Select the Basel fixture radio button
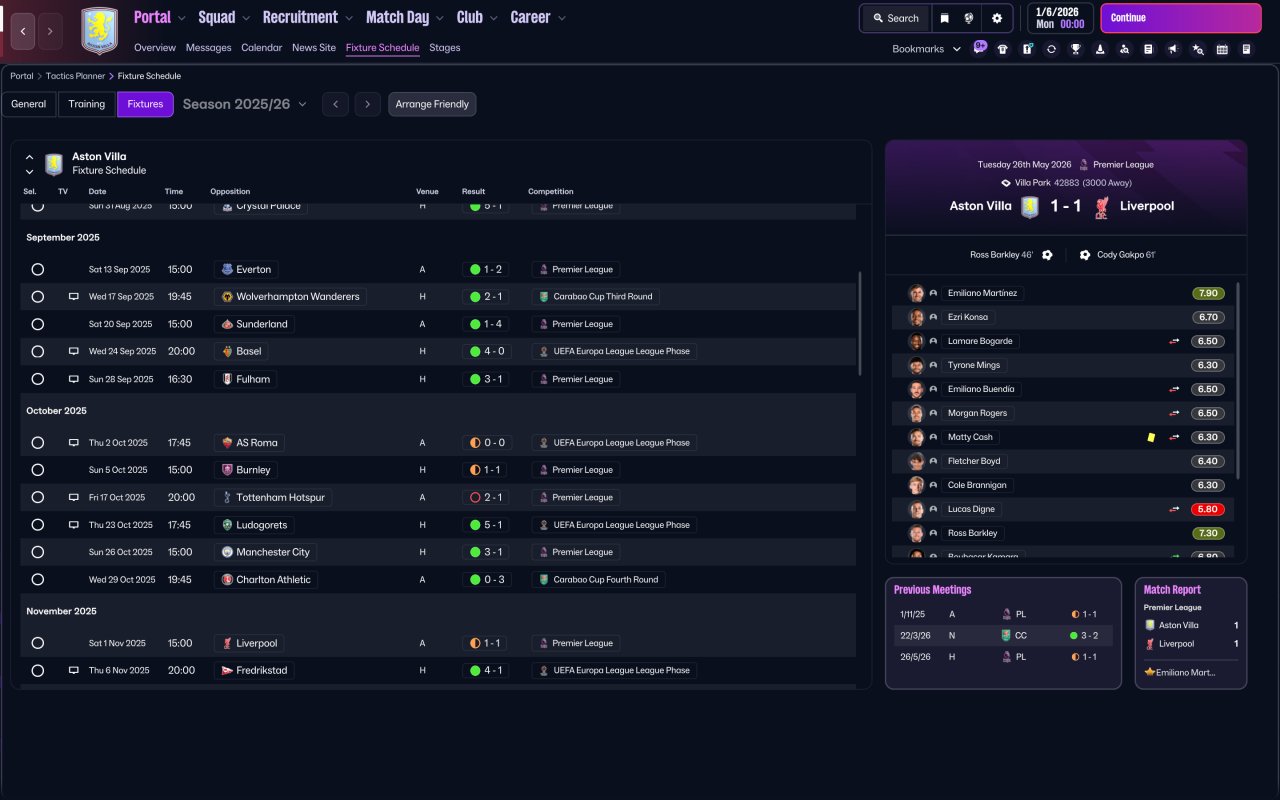 [37, 352]
